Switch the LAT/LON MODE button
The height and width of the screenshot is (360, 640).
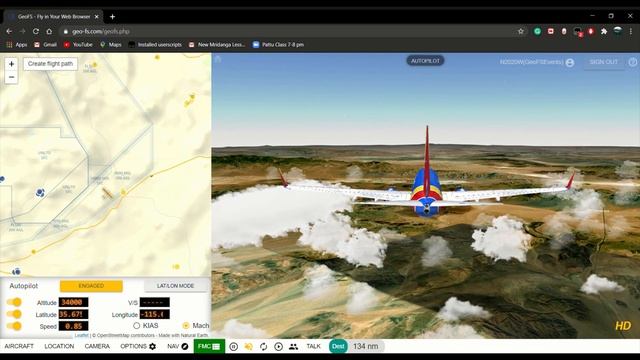click(x=176, y=286)
